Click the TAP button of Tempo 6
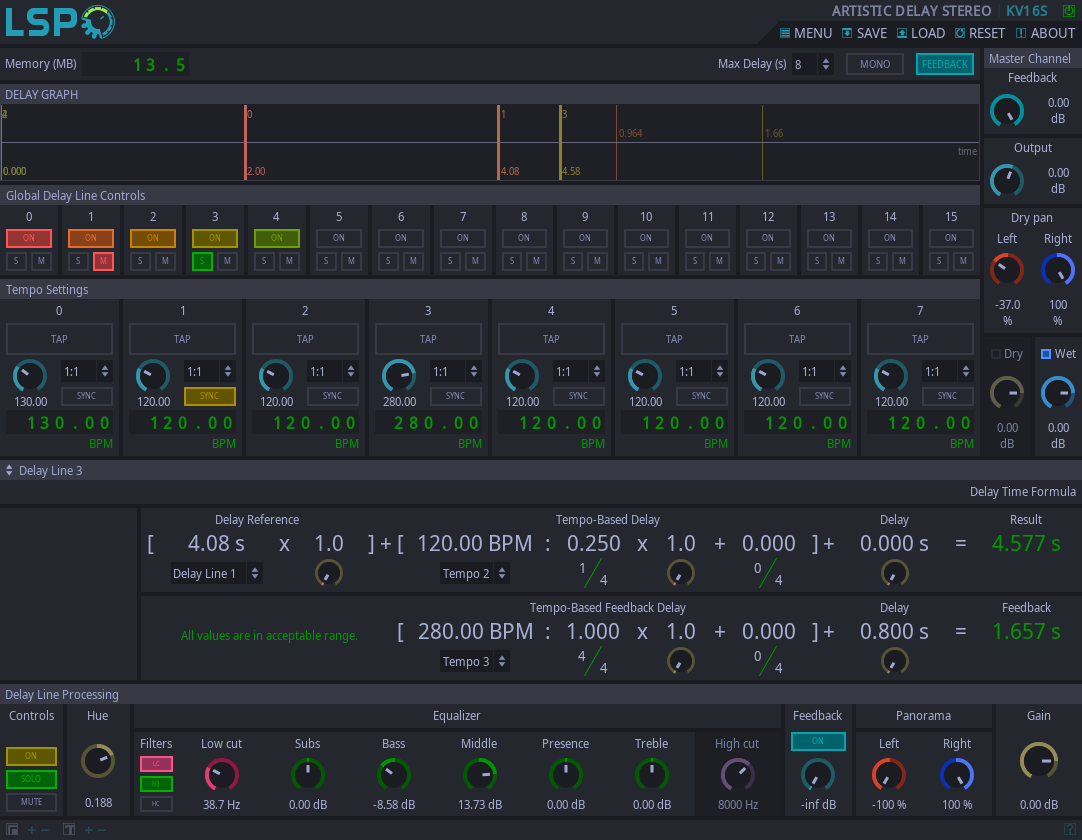The height and width of the screenshot is (840, 1082). pos(797,340)
